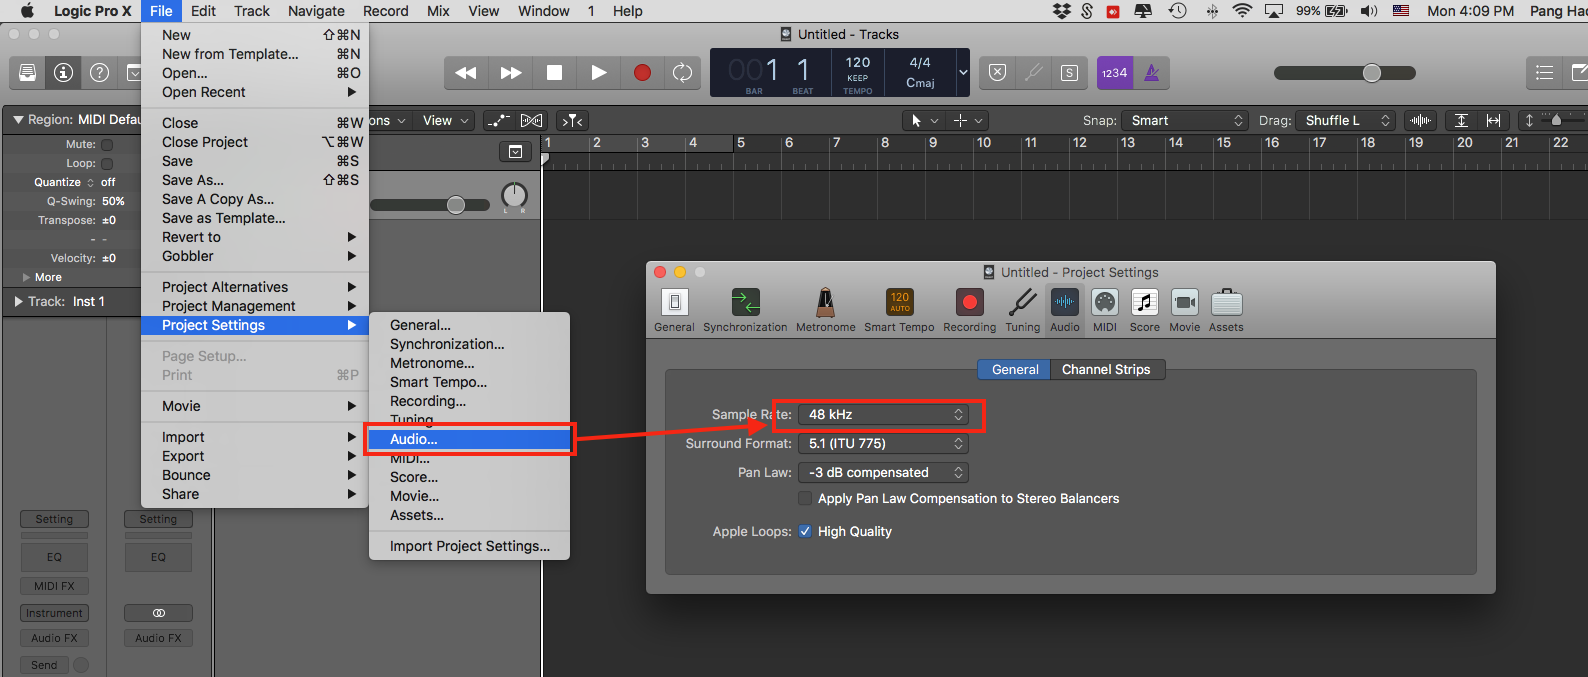Expand the Track Inst 1 disclosure triangle

pyautogui.click(x=18, y=301)
